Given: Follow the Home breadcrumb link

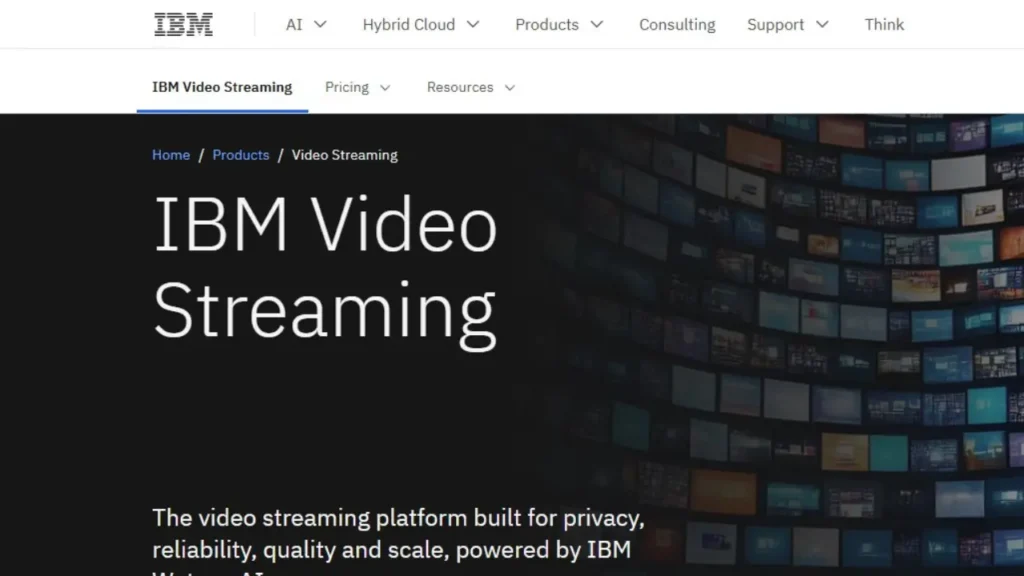Looking at the screenshot, I should coord(171,155).
